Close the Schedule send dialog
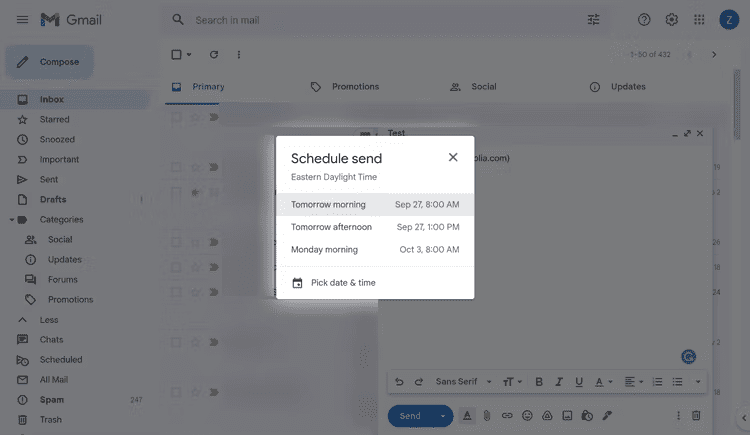Viewport: 750px width, 435px height. coord(453,157)
